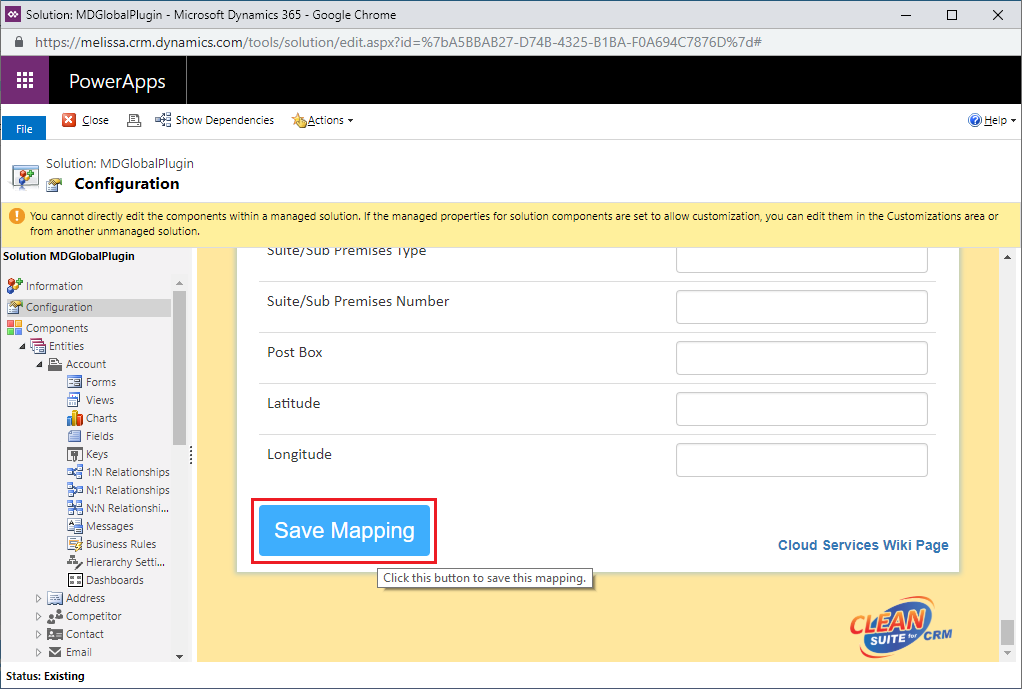
Task: Open the Help dropdown arrow
Action: point(1014,121)
